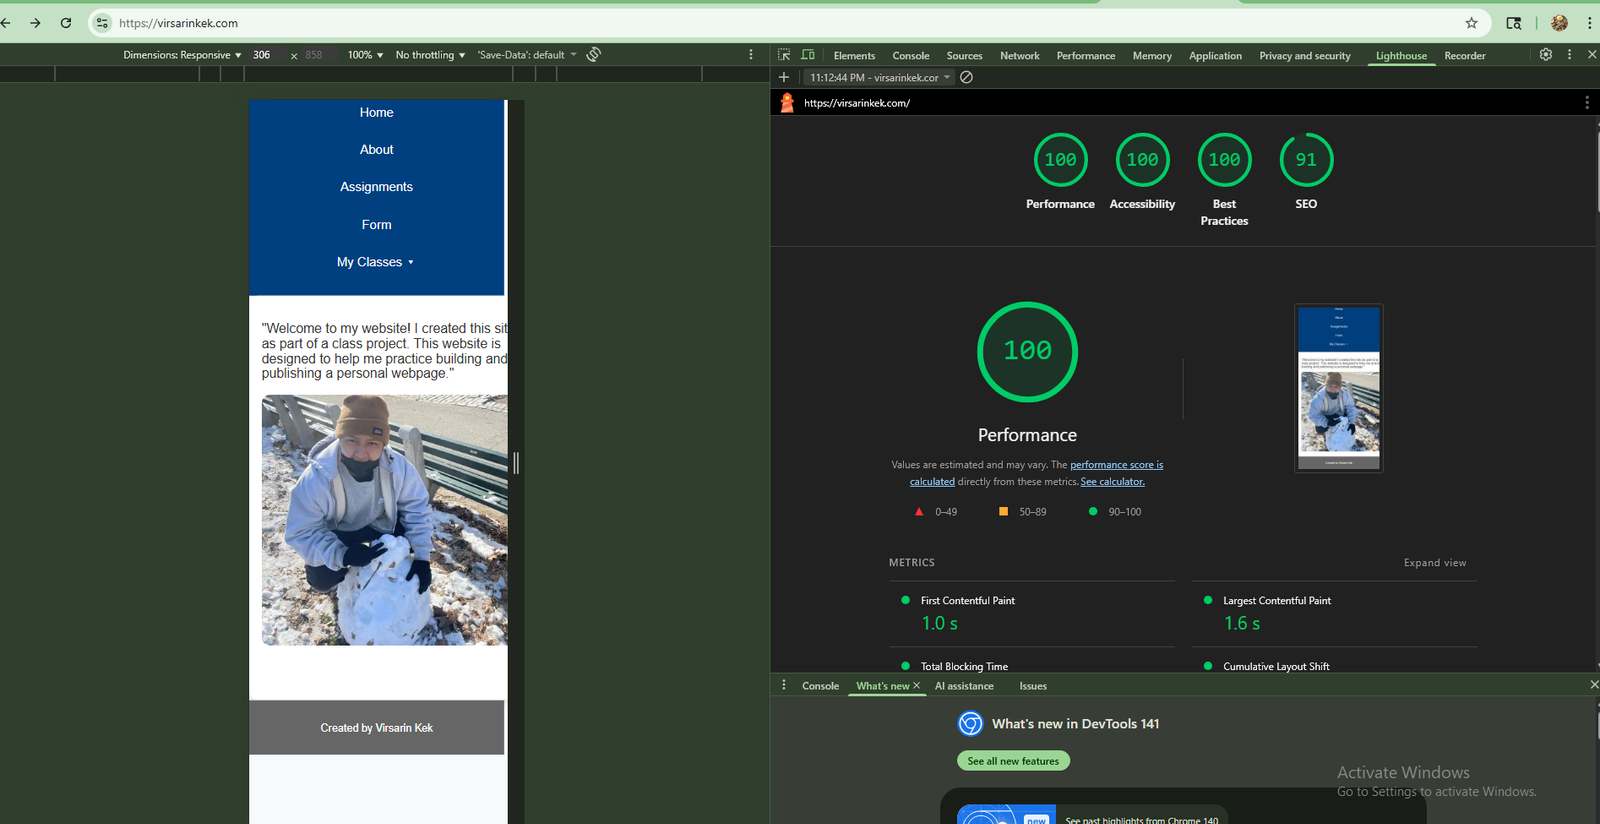Screen dimensions: 1600x824
Task: Expand the My Classes menu on webpage
Action: (x=375, y=262)
